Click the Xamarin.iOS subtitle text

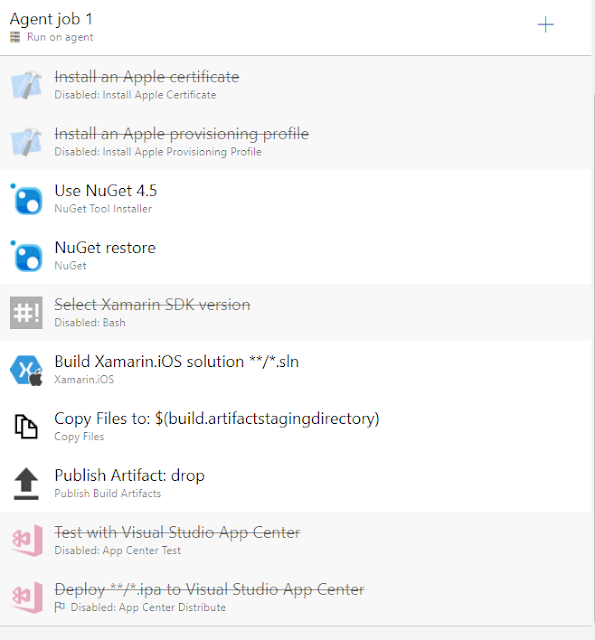coord(84,379)
